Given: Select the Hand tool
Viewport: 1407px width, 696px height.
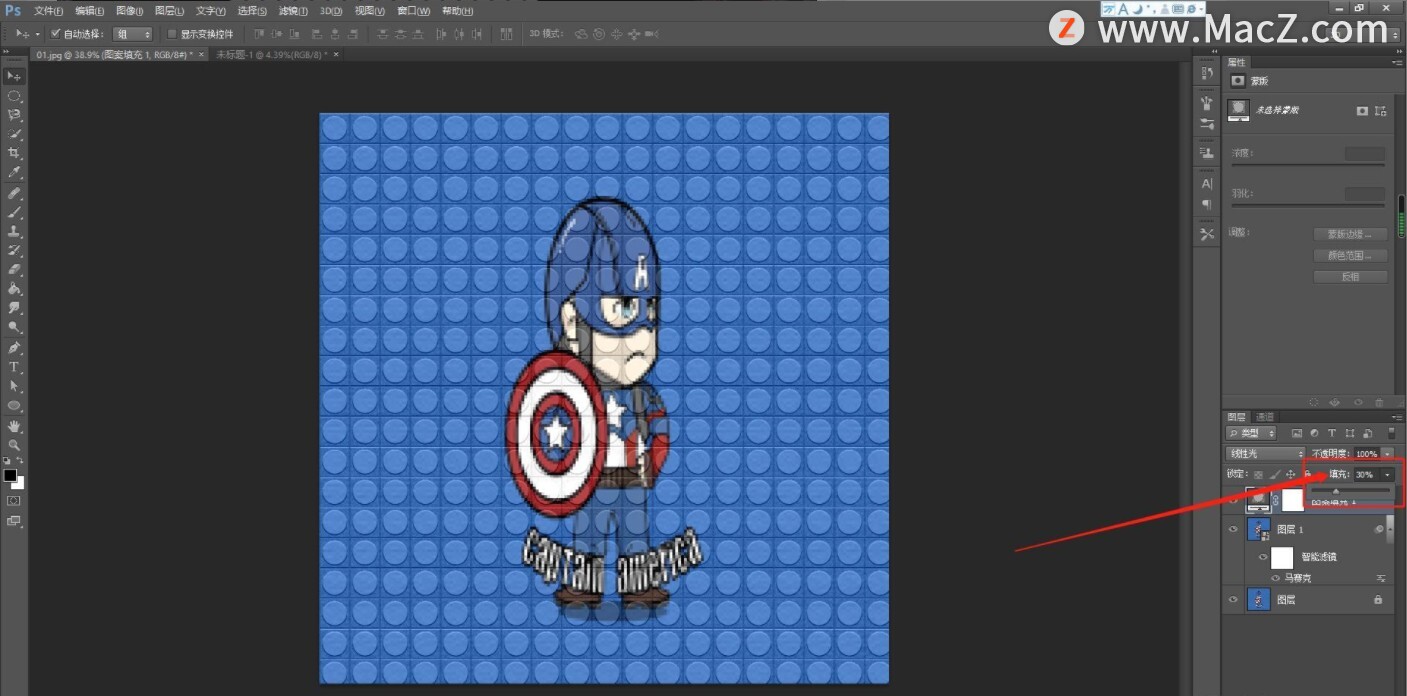Looking at the screenshot, I should (14, 426).
